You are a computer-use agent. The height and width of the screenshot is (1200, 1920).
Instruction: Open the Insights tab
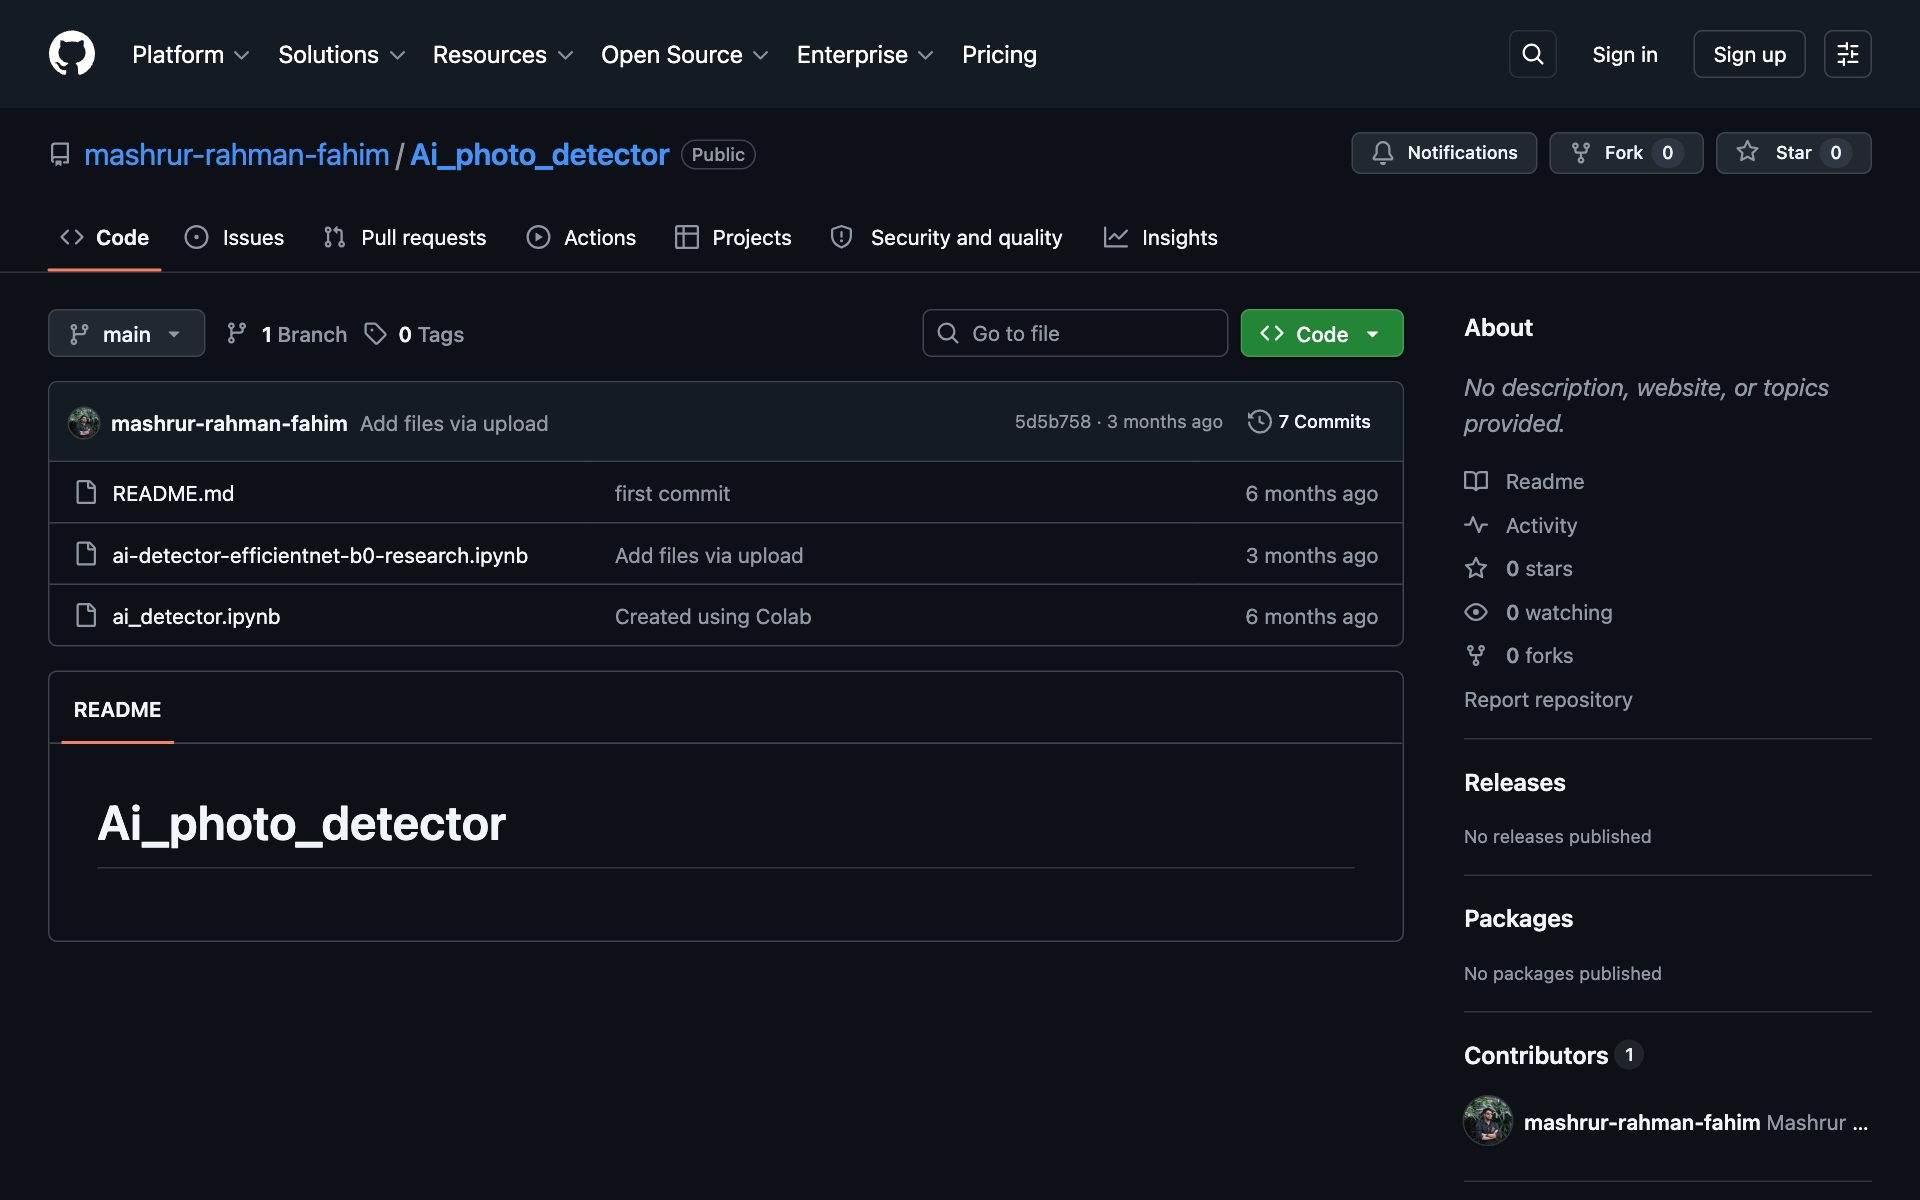[1160, 238]
